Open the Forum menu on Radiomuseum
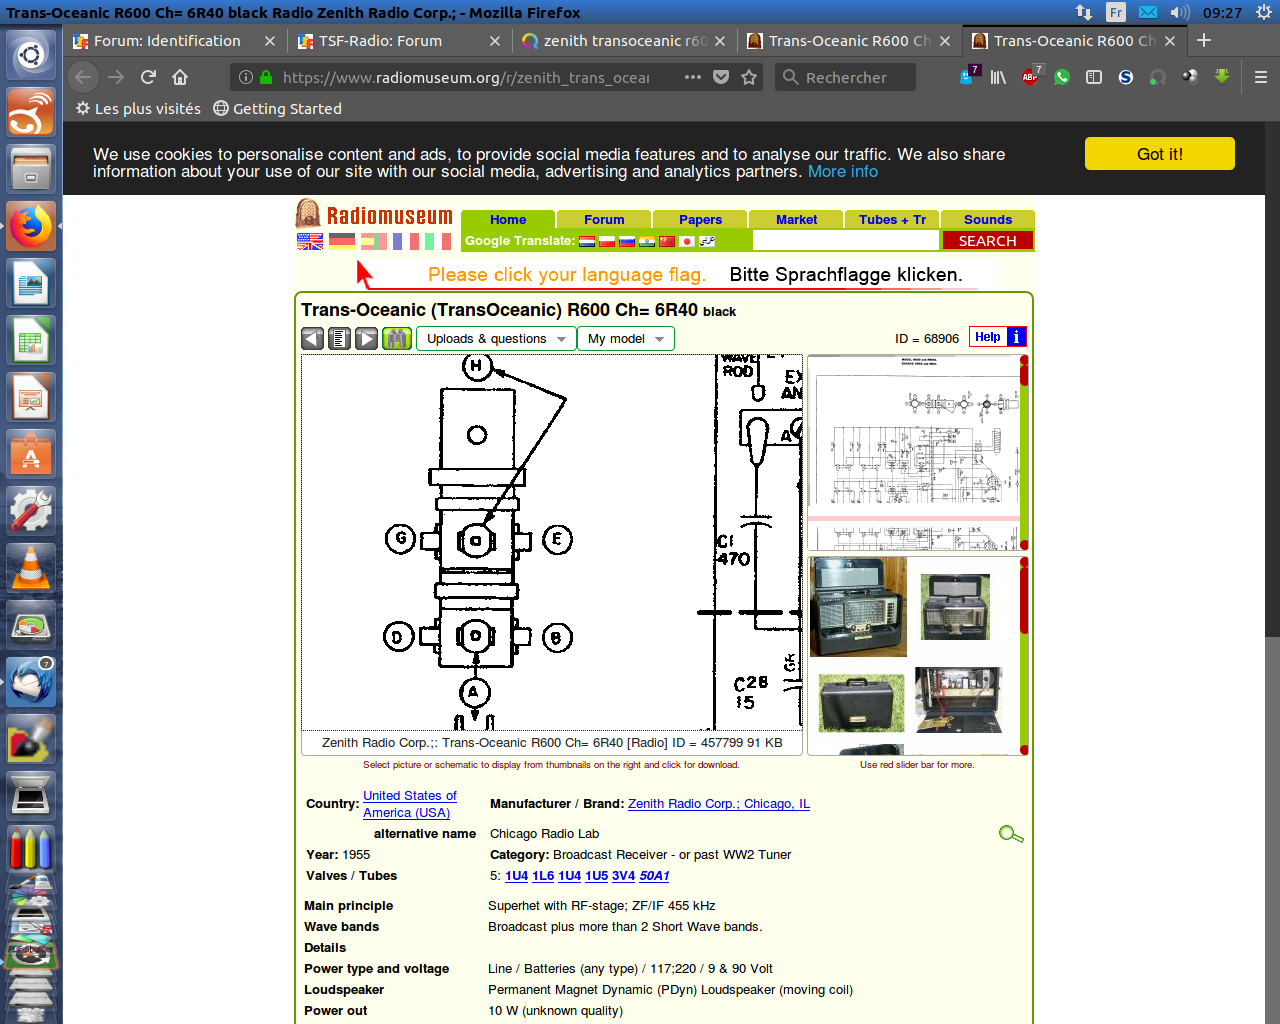1280x1024 pixels. pos(604,220)
